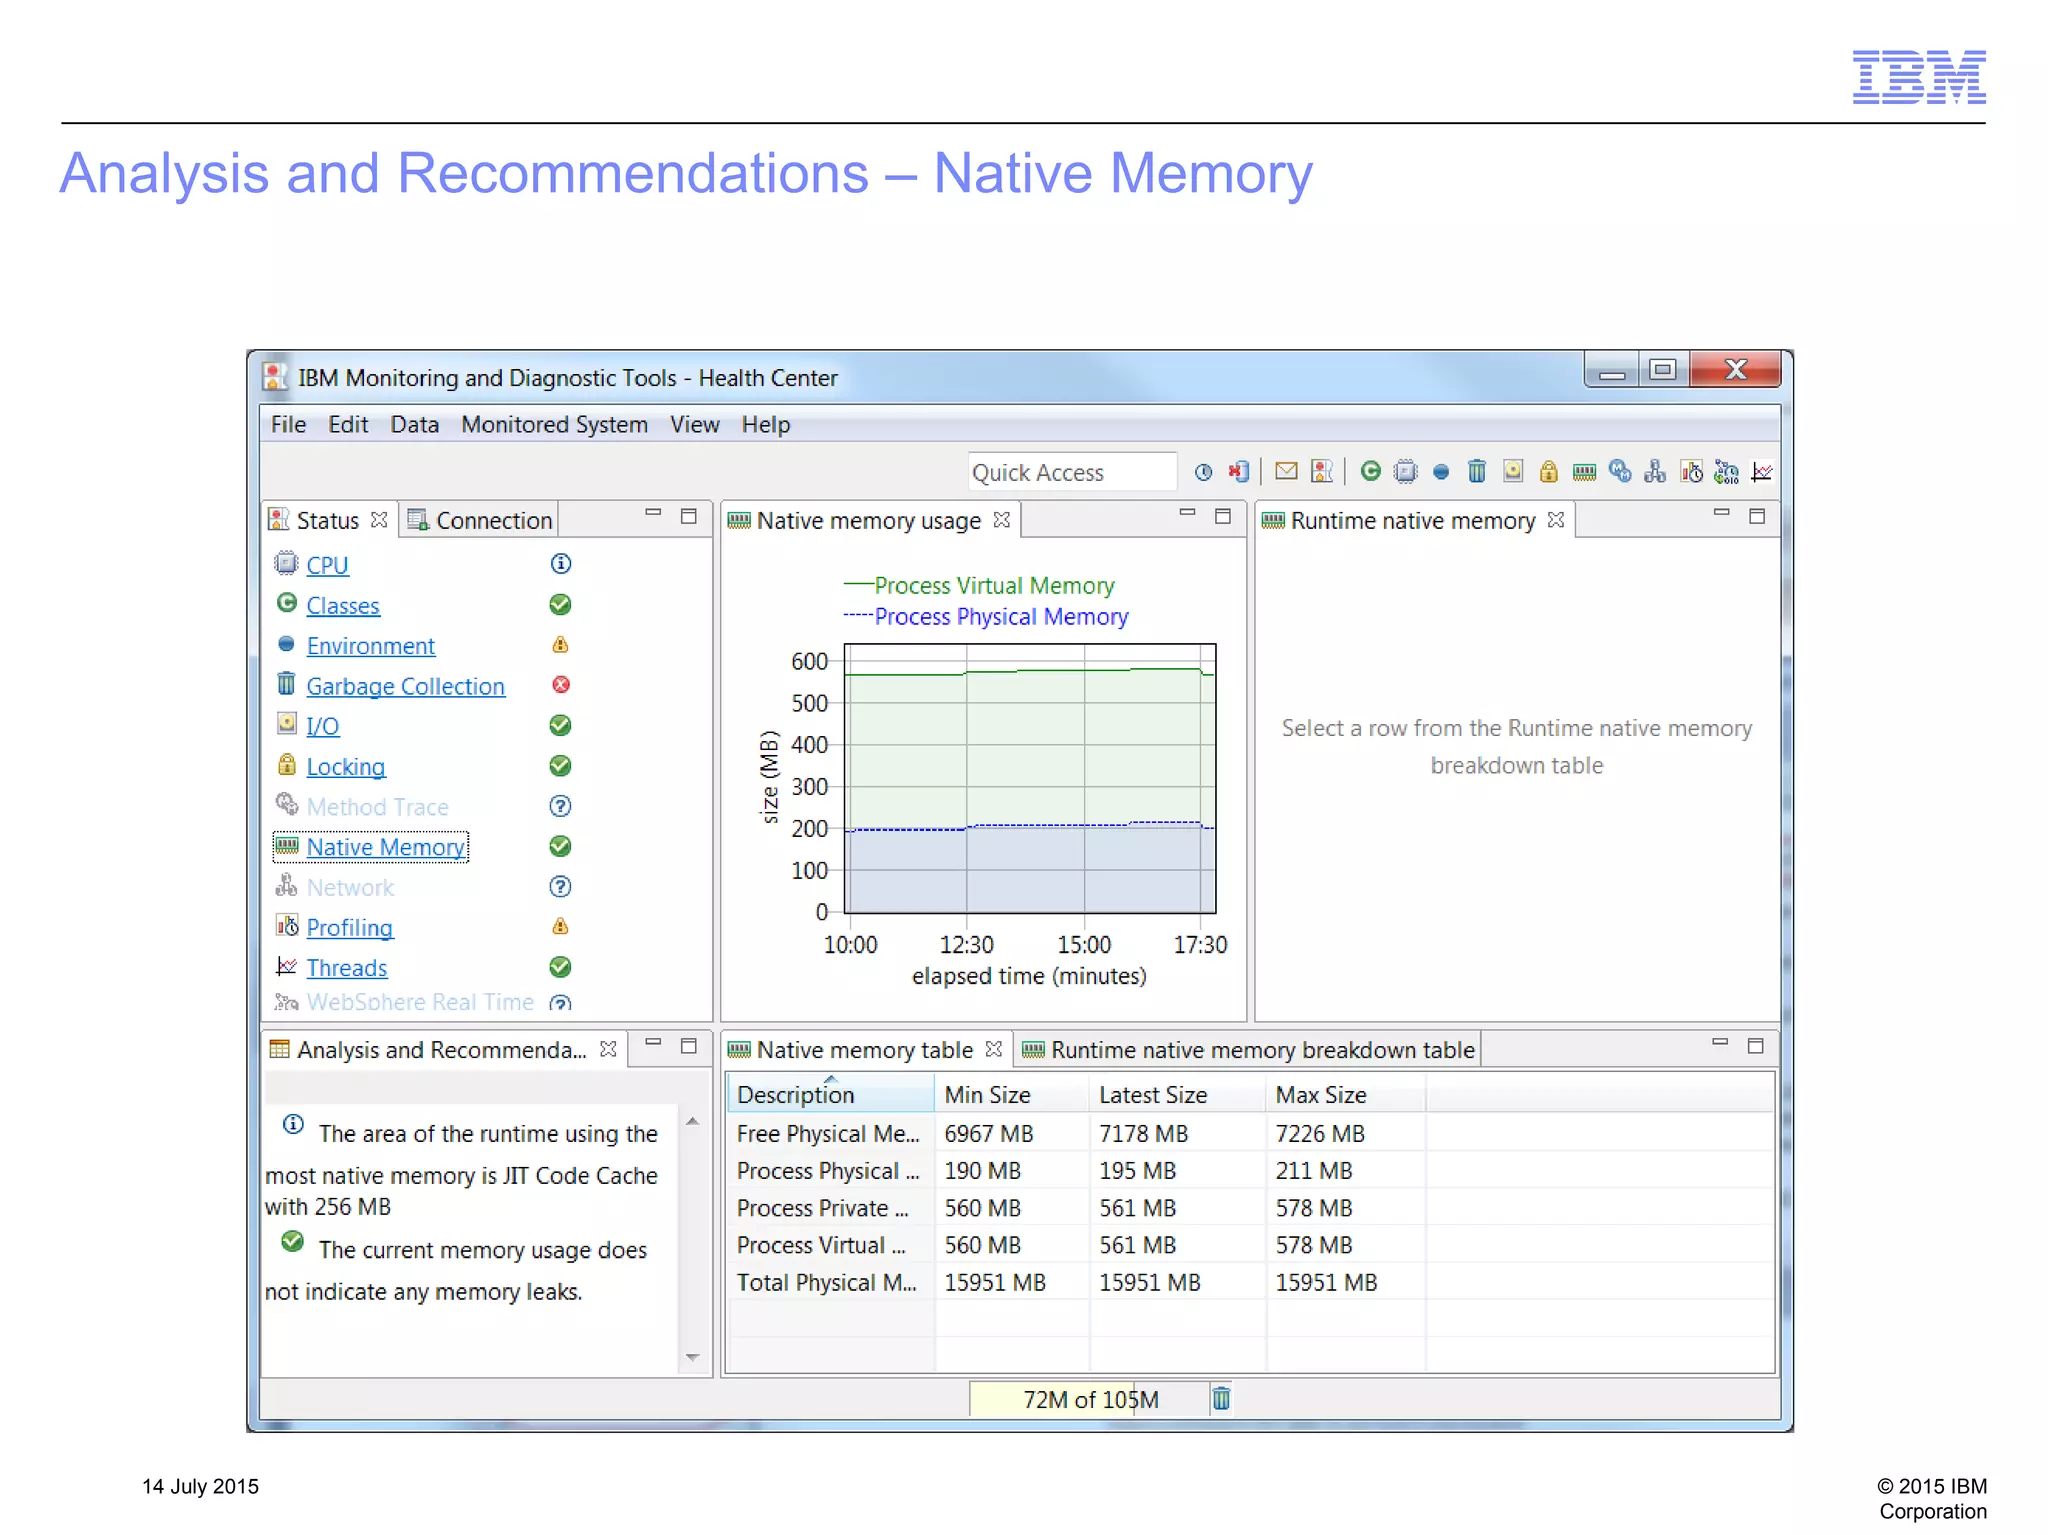
Task: Open the Environment link
Action: click(371, 646)
